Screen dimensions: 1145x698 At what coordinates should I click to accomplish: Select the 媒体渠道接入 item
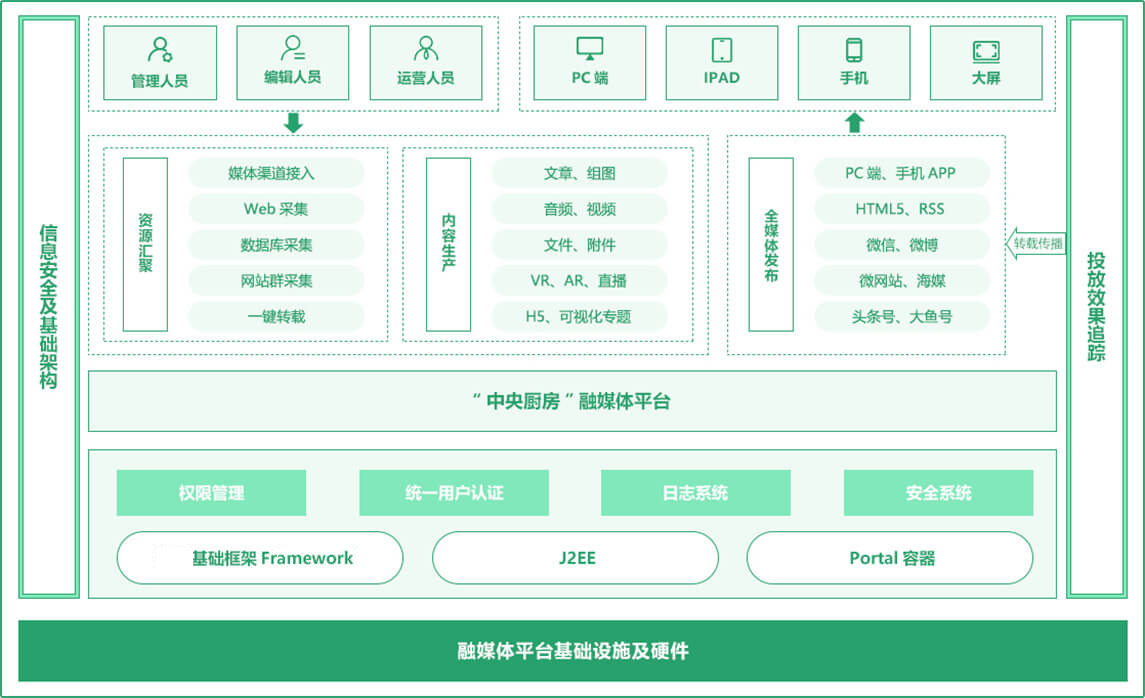coord(276,173)
